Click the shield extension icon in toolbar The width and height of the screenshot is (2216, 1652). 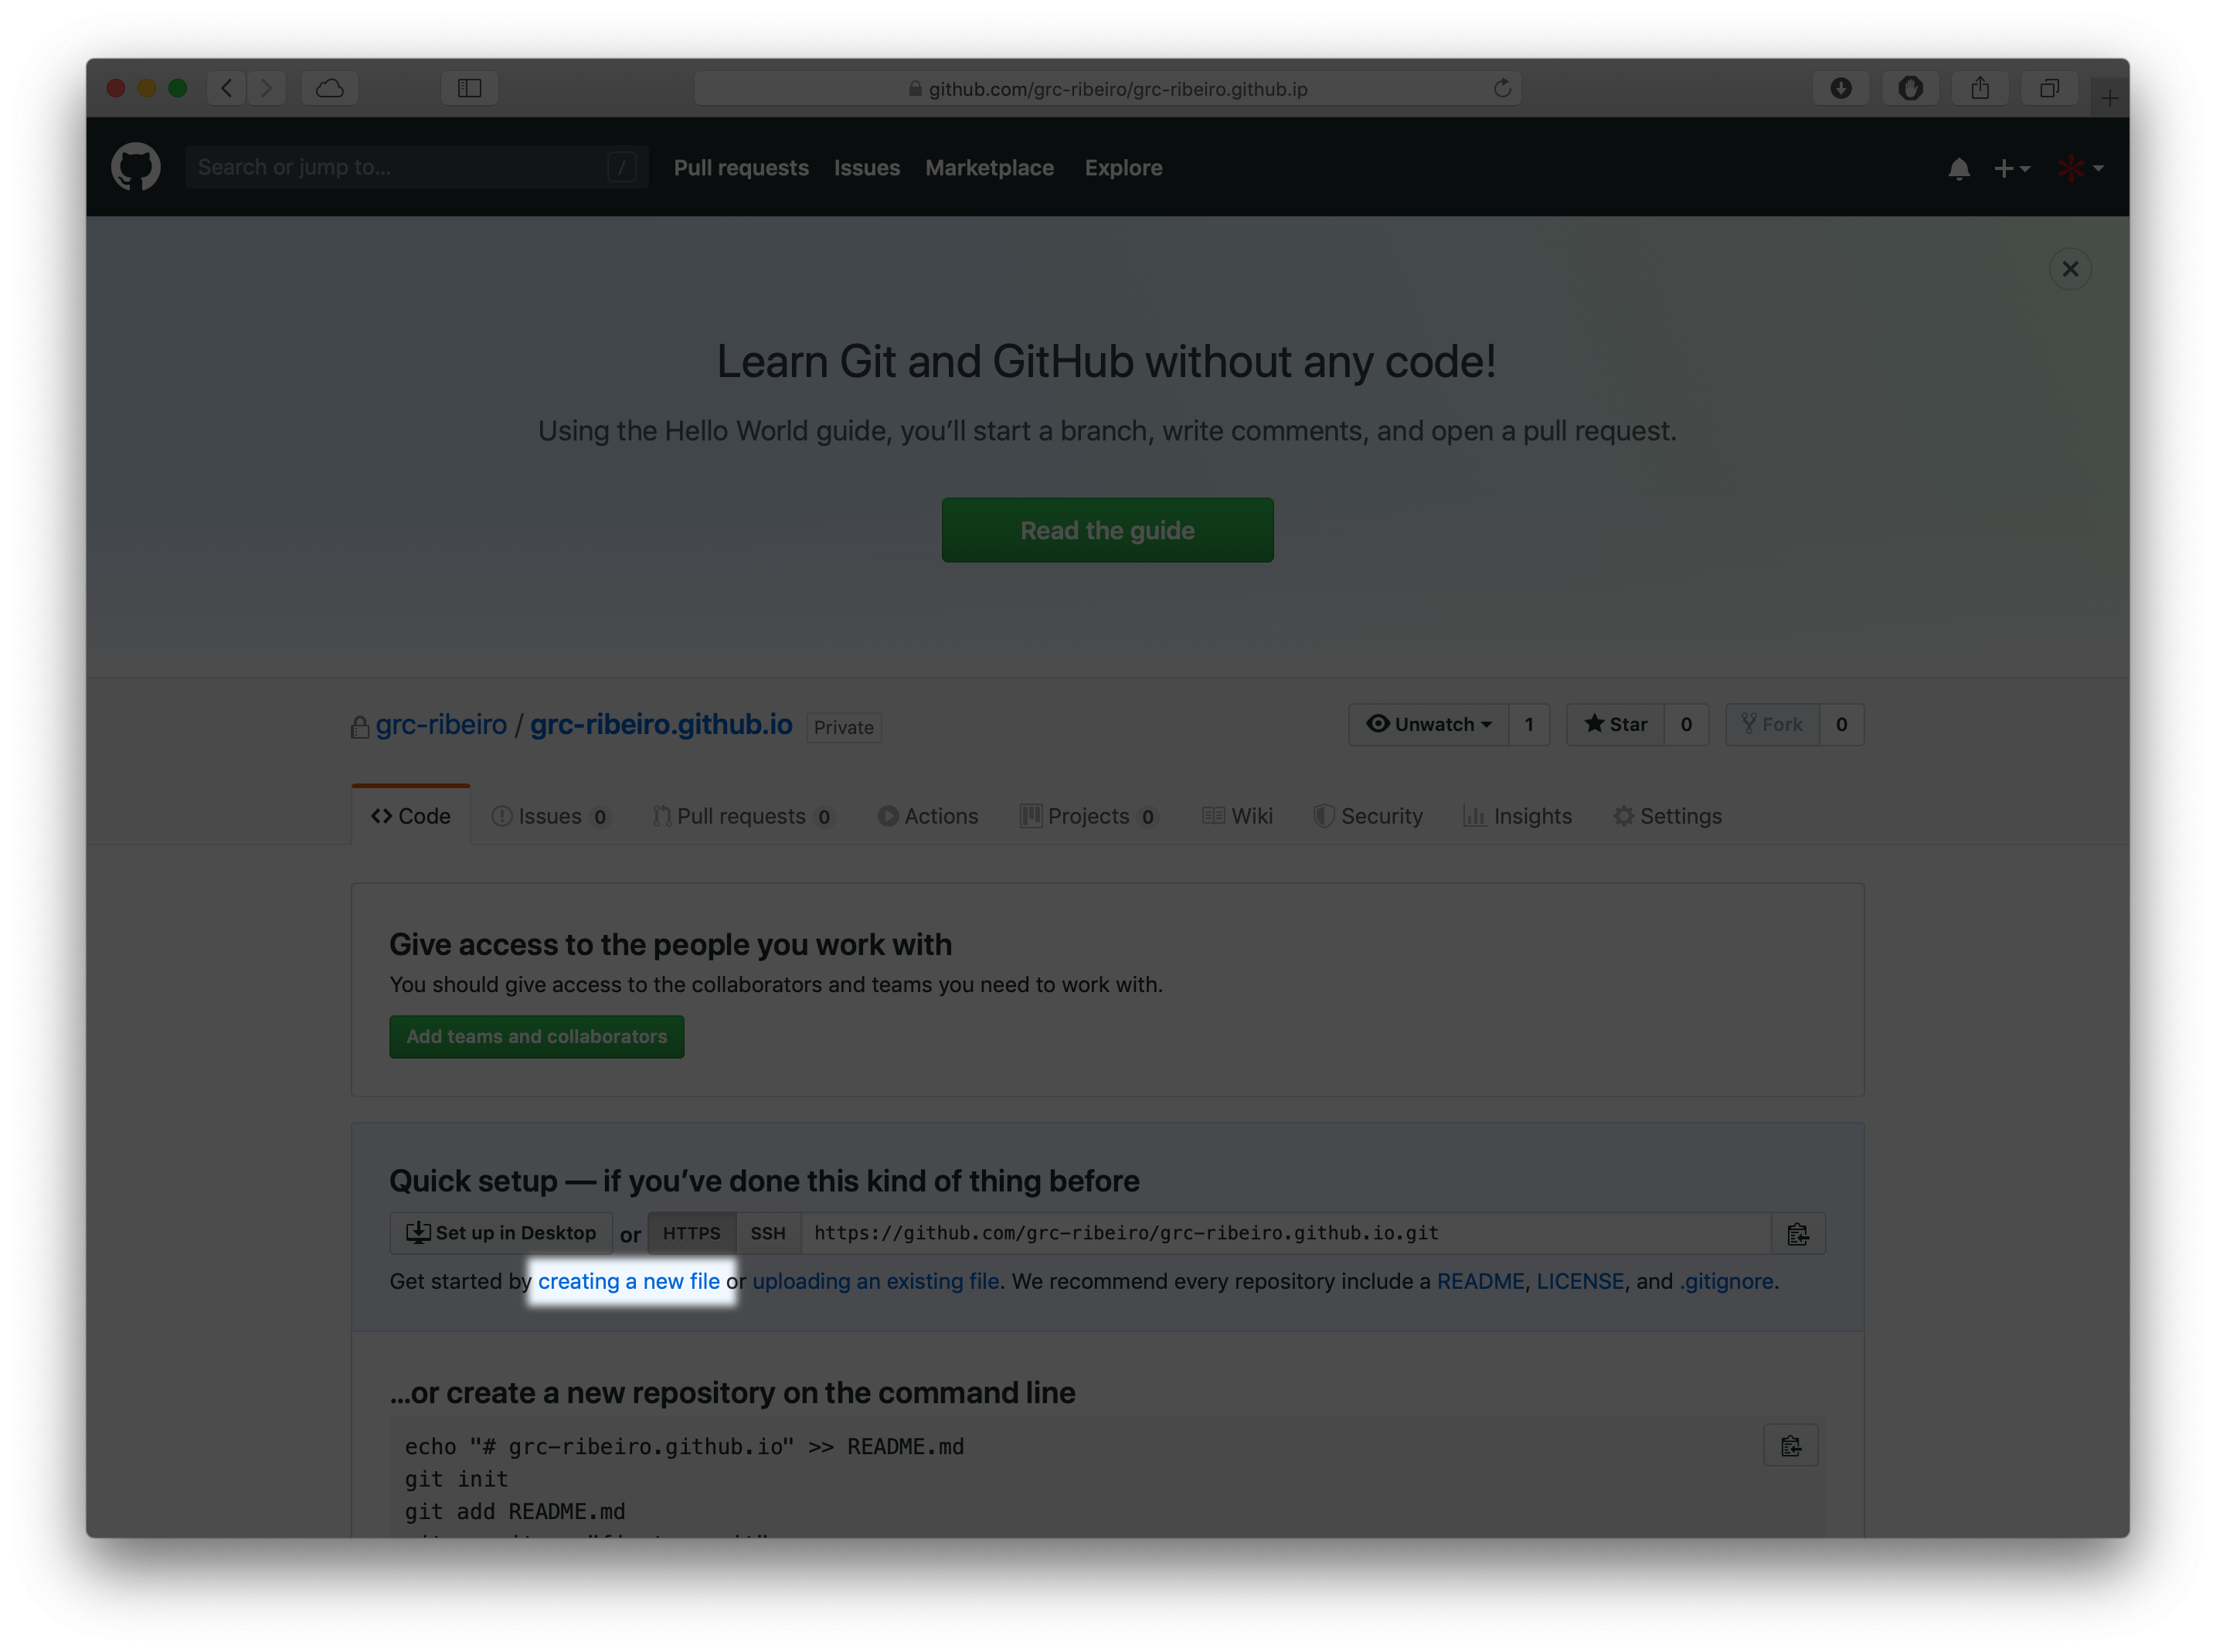click(1910, 88)
